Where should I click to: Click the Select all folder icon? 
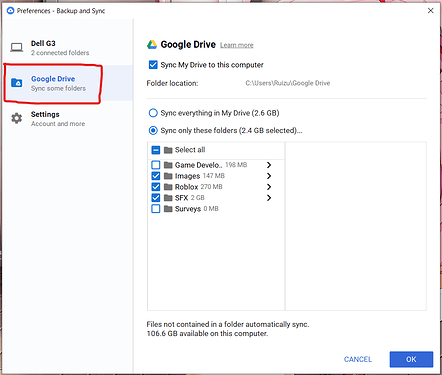pyautogui.click(x=168, y=150)
